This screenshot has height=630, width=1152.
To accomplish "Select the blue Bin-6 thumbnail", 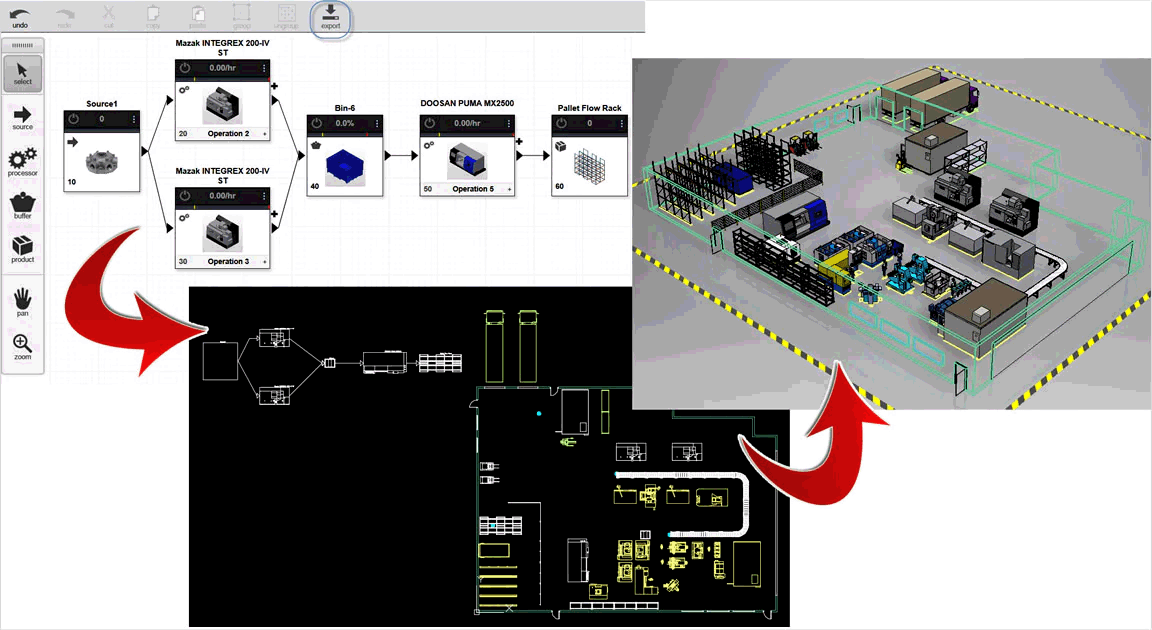I will pyautogui.click(x=345, y=167).
